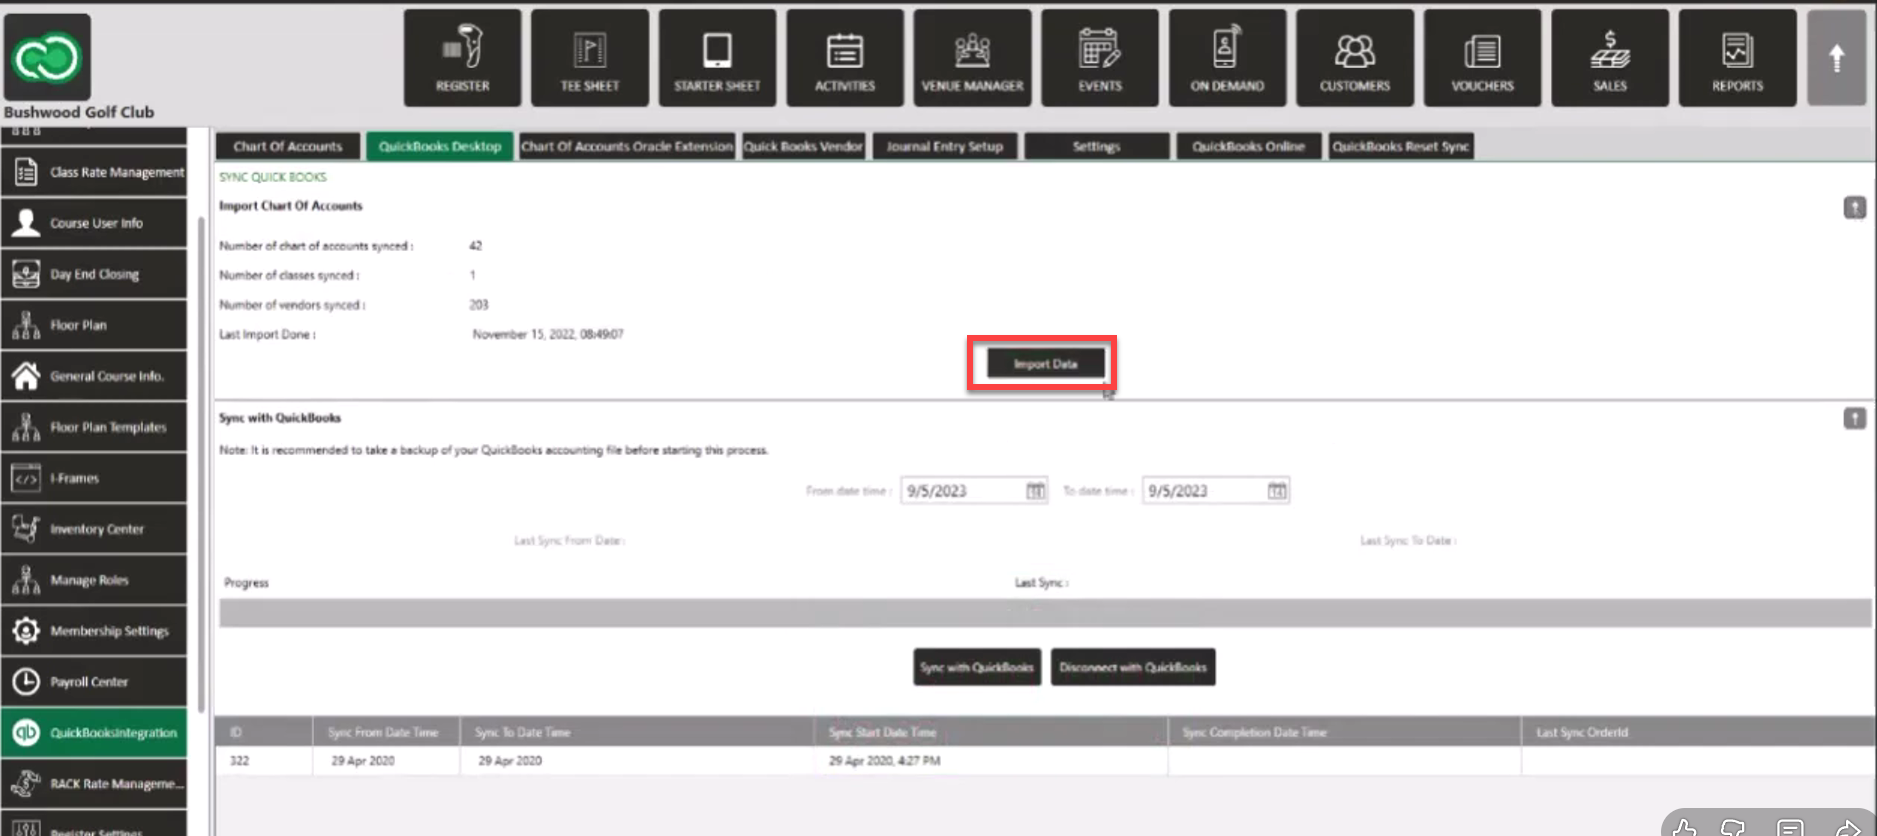Click the sync progress bar

pyautogui.click(x=1044, y=613)
